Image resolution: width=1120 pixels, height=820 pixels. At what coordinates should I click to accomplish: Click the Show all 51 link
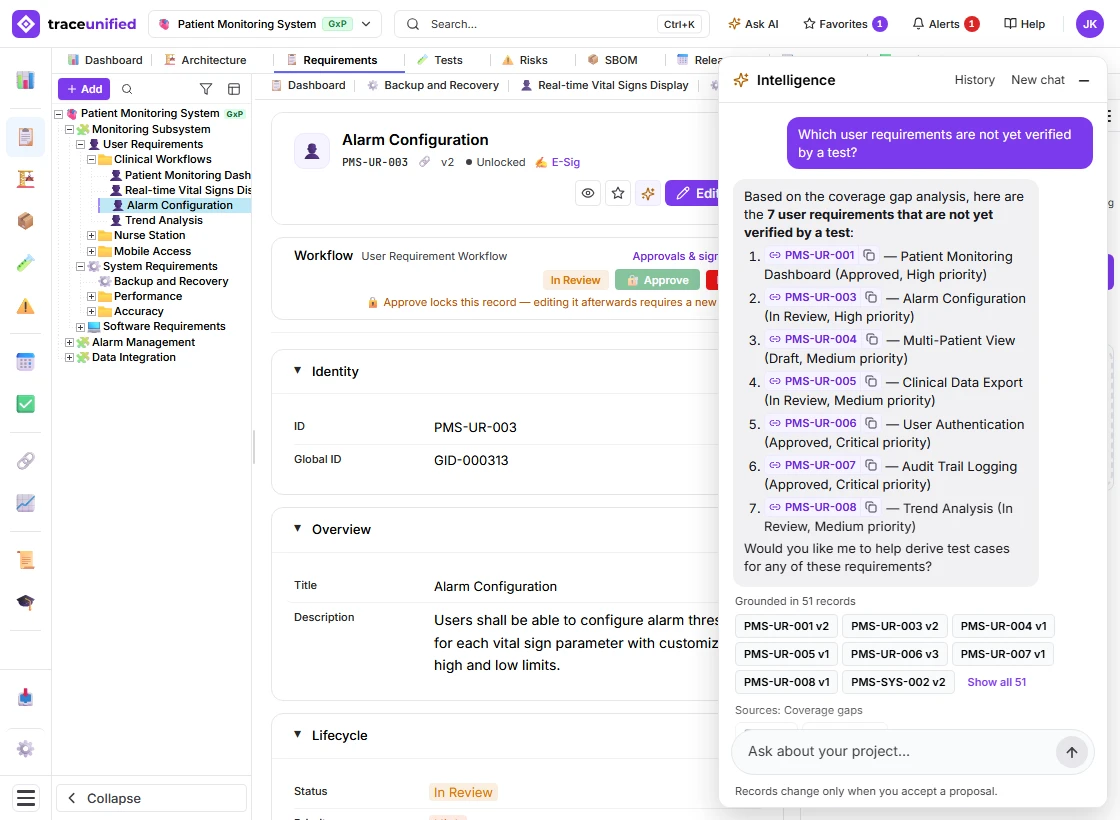996,682
